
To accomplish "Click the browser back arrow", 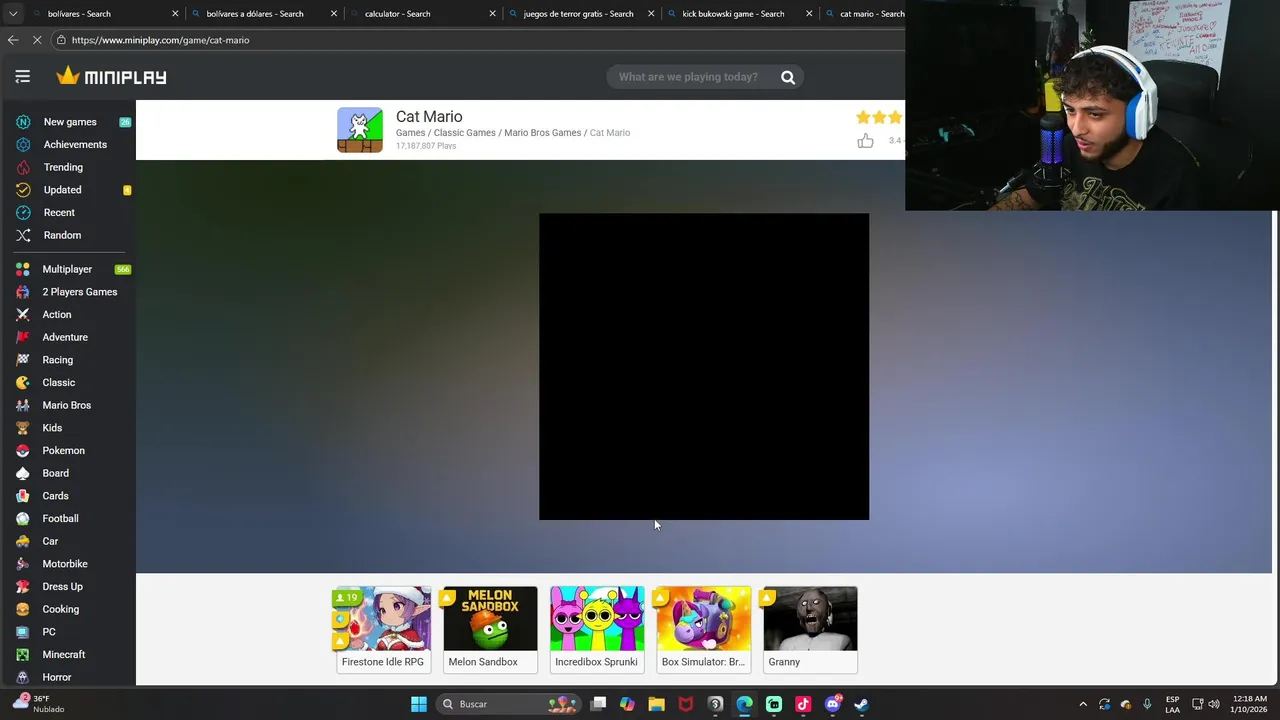I will click(x=13, y=40).
